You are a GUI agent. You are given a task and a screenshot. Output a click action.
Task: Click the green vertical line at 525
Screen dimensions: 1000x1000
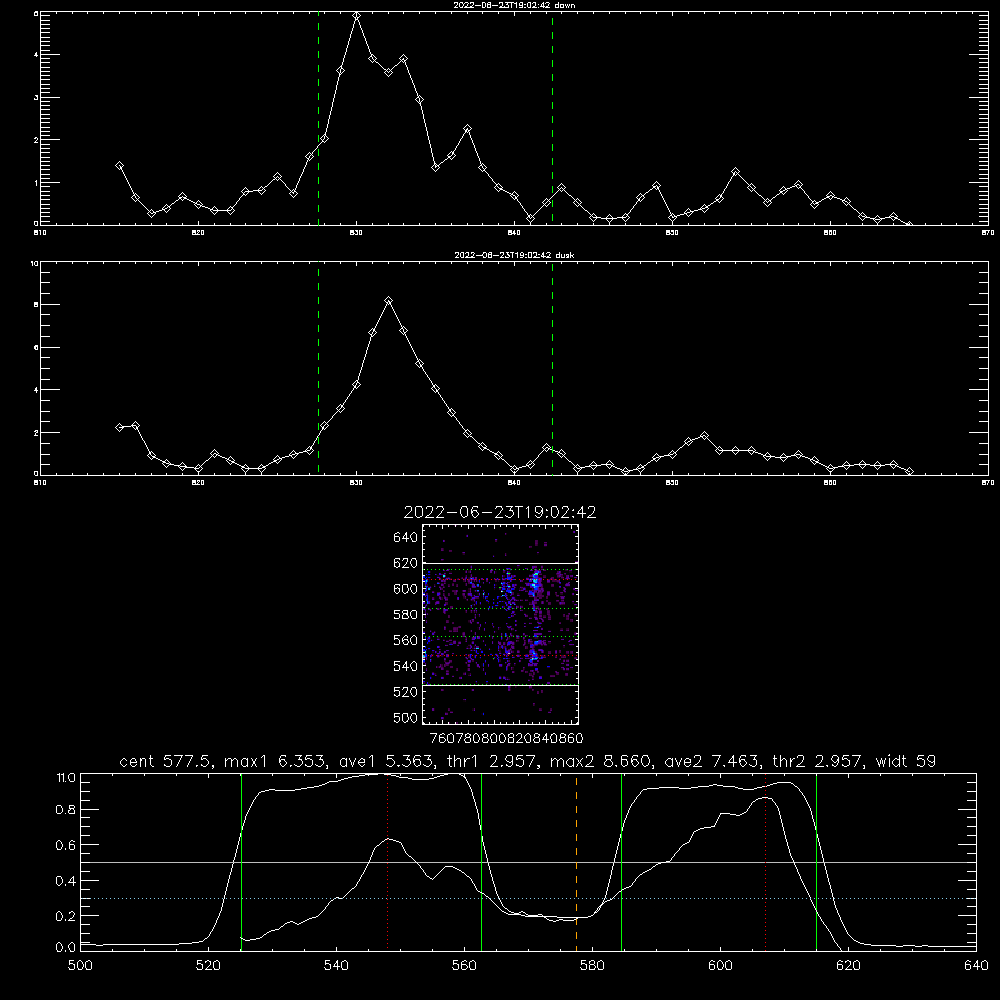pyautogui.click(x=241, y=862)
